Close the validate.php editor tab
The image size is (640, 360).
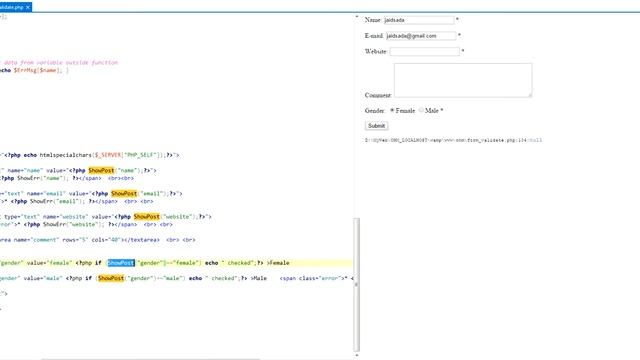point(28,7)
